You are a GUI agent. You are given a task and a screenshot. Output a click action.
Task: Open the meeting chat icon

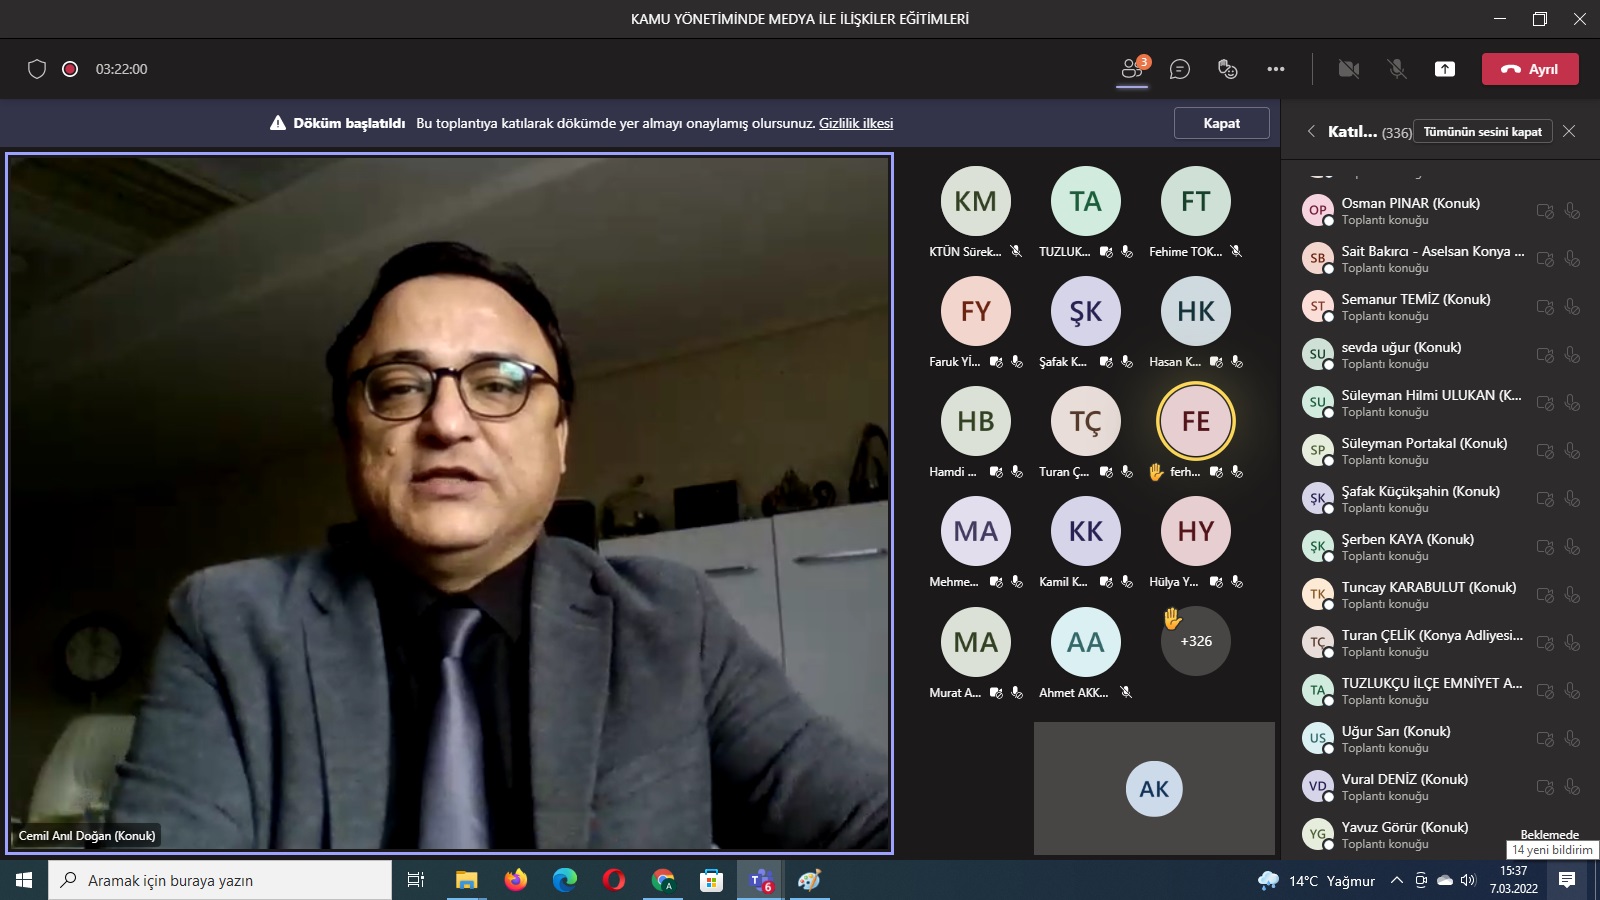1180,69
